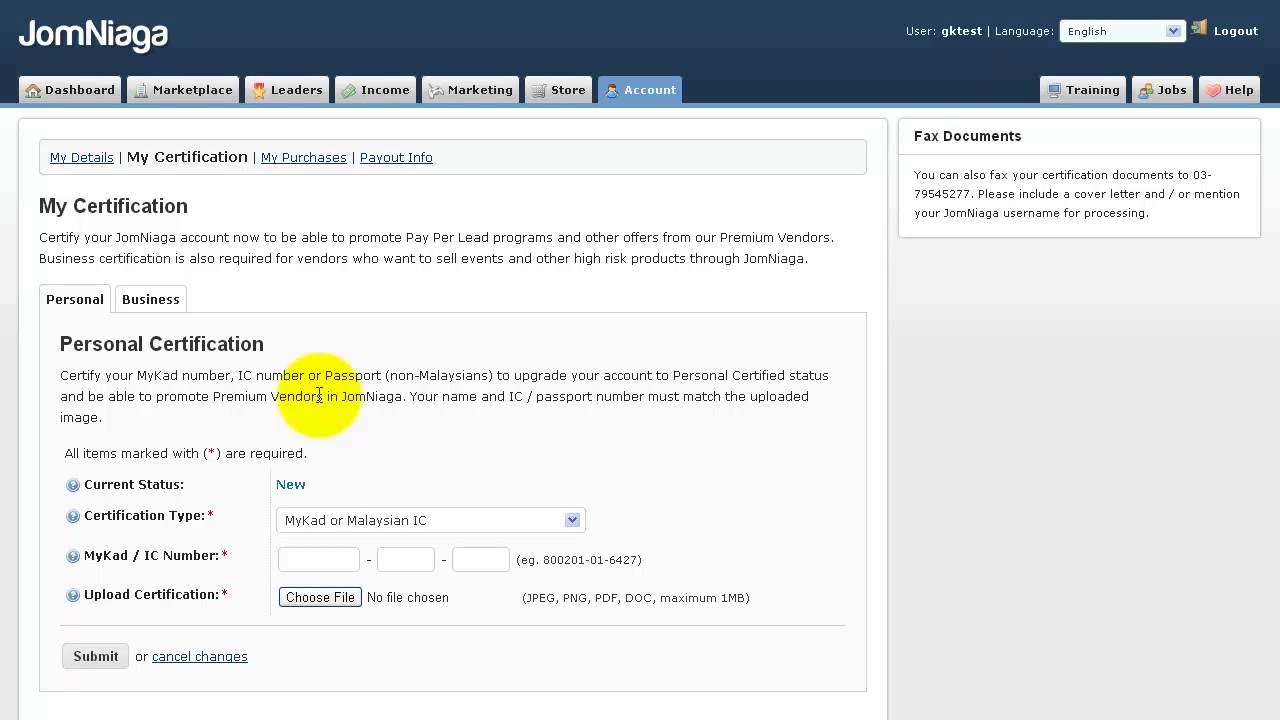This screenshot has height=720, width=1280.
Task: Click the Marketplace tab icon
Action: tap(141, 90)
